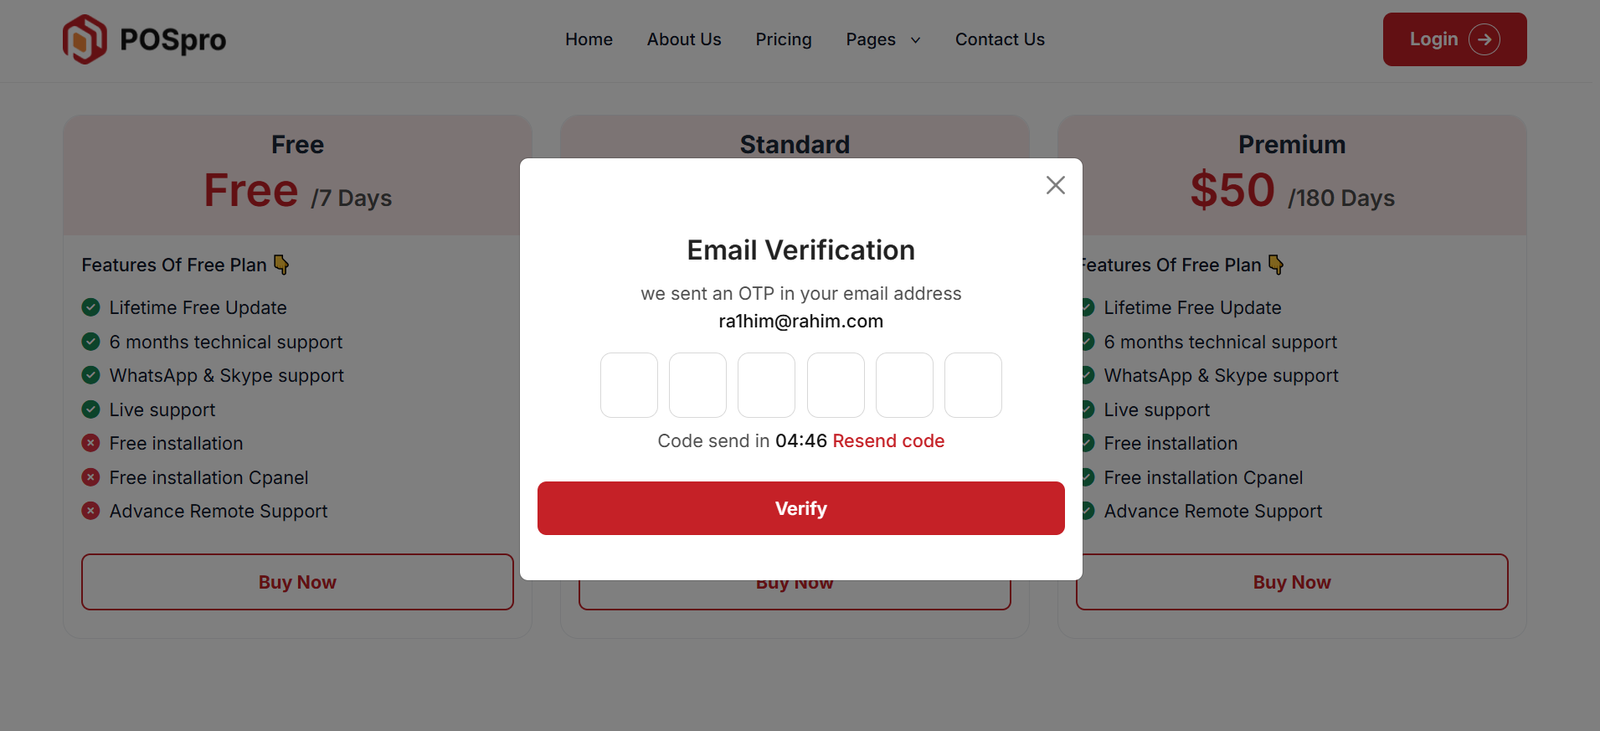
Task: Click red cross beside Advance Remote Support
Action: (x=91, y=511)
